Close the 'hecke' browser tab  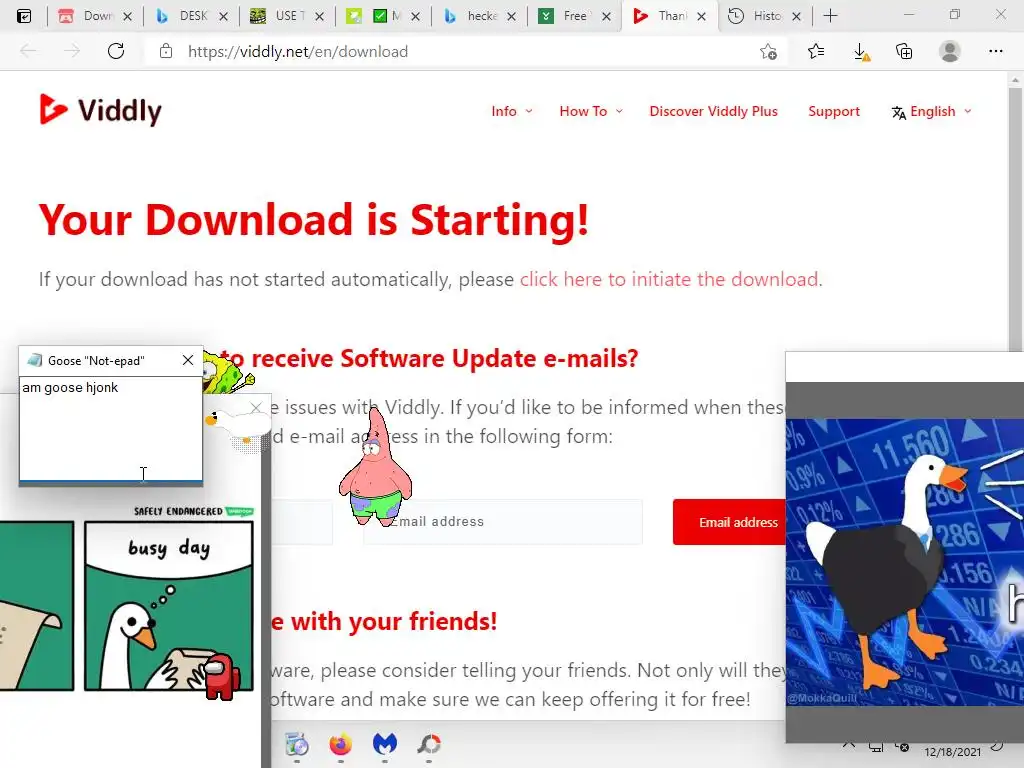tap(511, 16)
